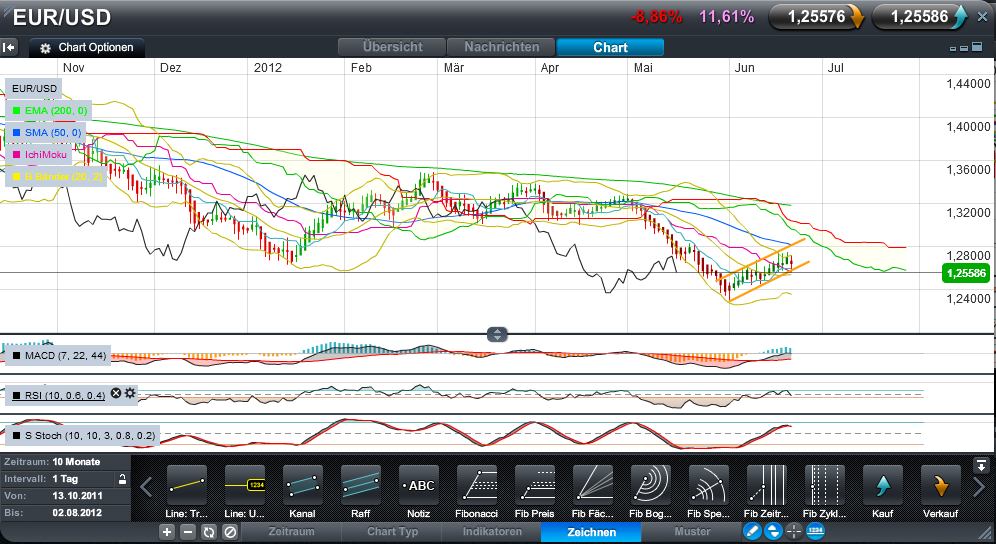Viewport: 996px width, 544px height.
Task: Toggle the S Stoch indicator legend
Action: (83, 436)
